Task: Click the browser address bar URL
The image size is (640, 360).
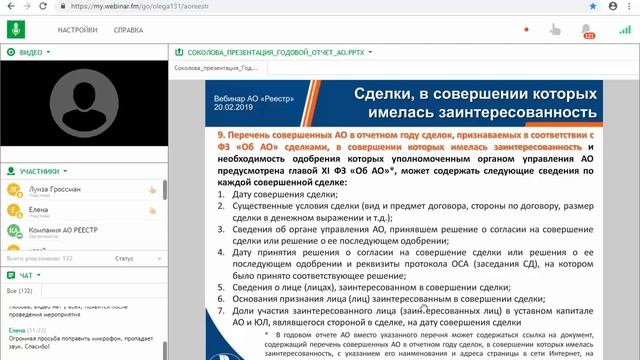Action: 140,6
